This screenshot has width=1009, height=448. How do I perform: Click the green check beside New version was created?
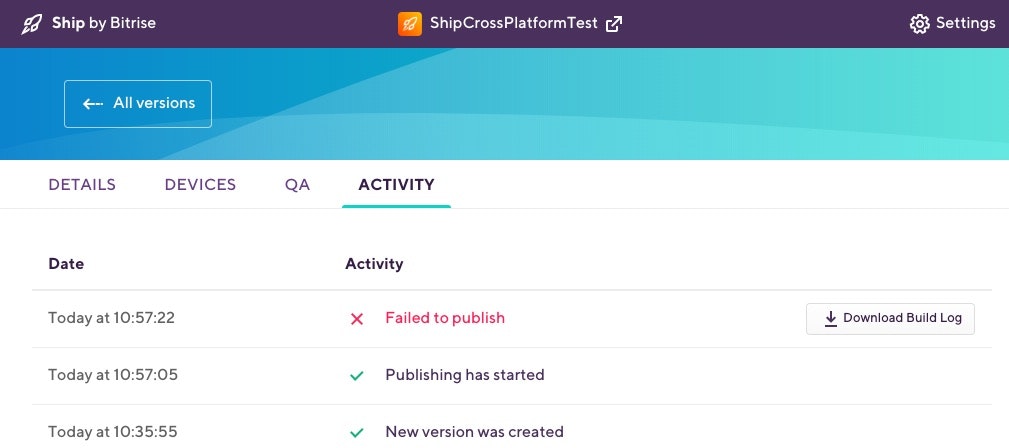[356, 432]
